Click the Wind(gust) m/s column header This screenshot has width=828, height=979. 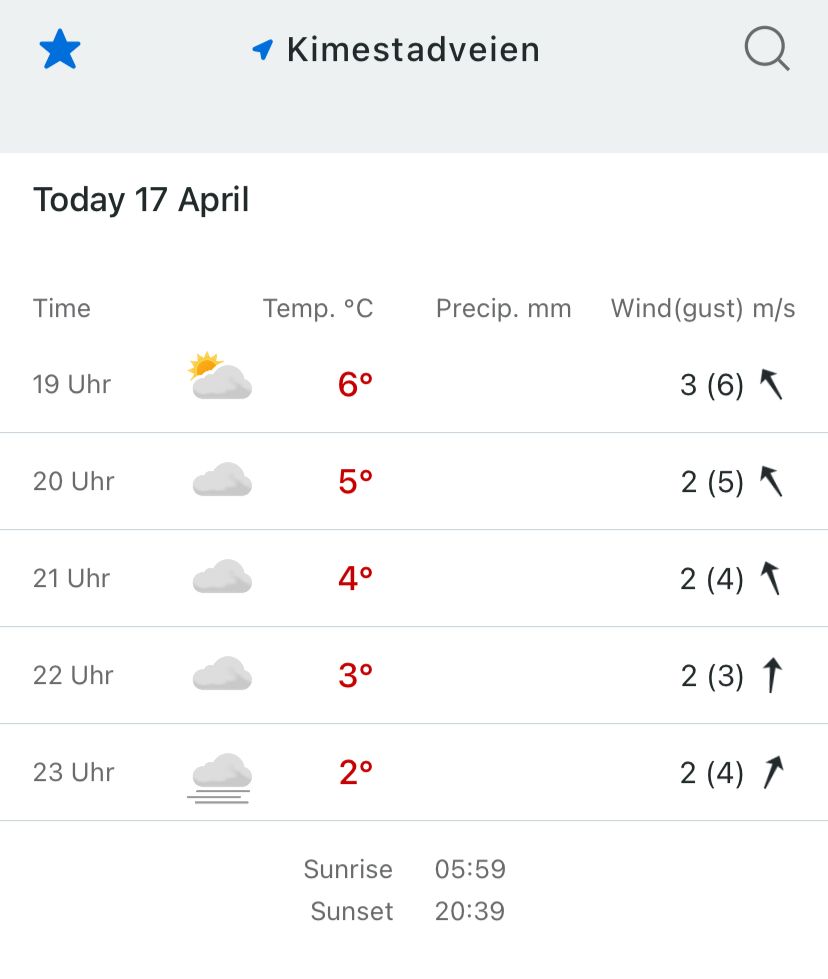click(703, 308)
